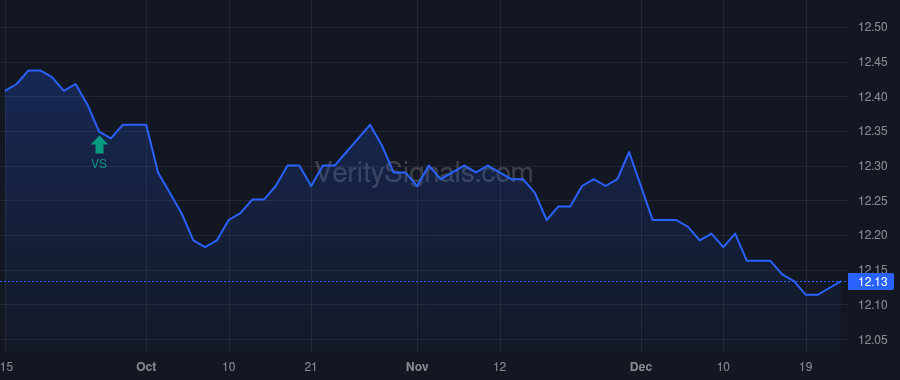This screenshot has height=380, width=900.
Task: Select the 12.40 price axis label
Action: pyautogui.click(x=872, y=97)
